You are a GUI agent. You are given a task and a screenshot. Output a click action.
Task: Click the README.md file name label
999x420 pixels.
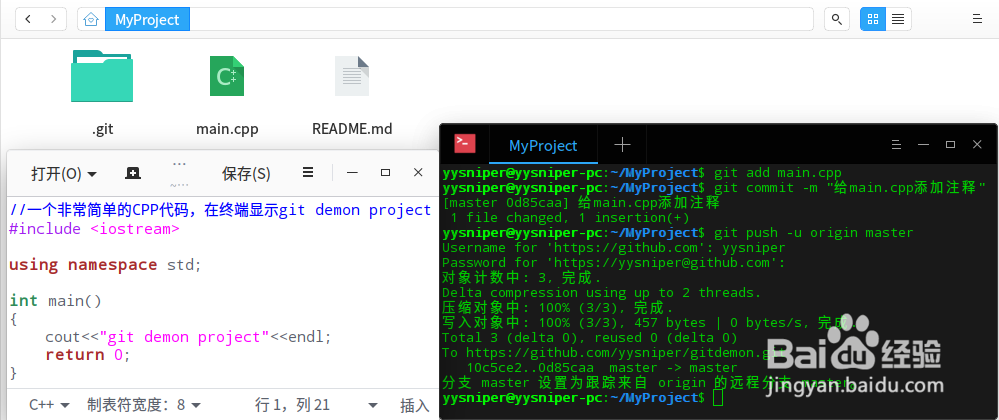pos(352,129)
